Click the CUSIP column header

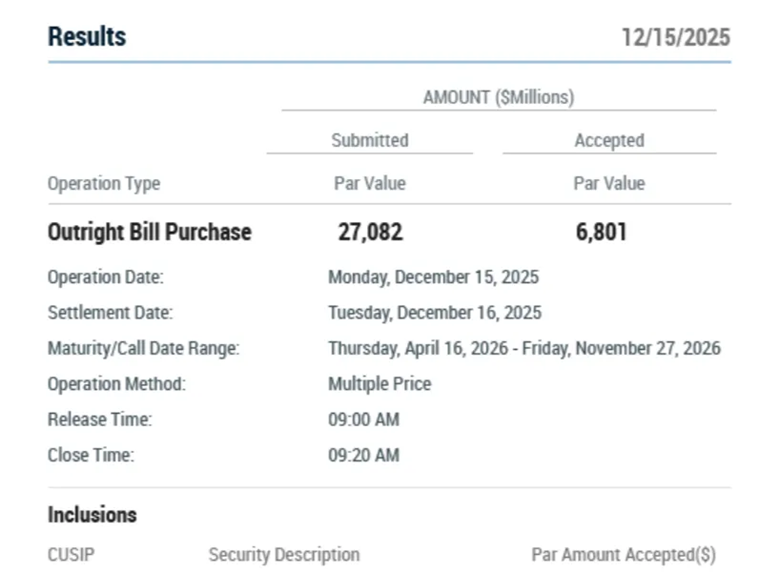71,554
